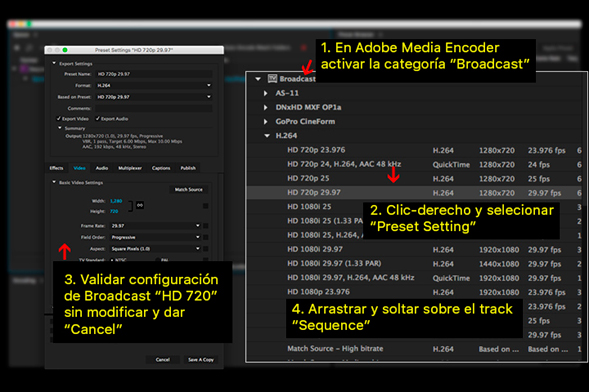Click the QuickTime format cell for HD 720p 24

[x=451, y=165]
